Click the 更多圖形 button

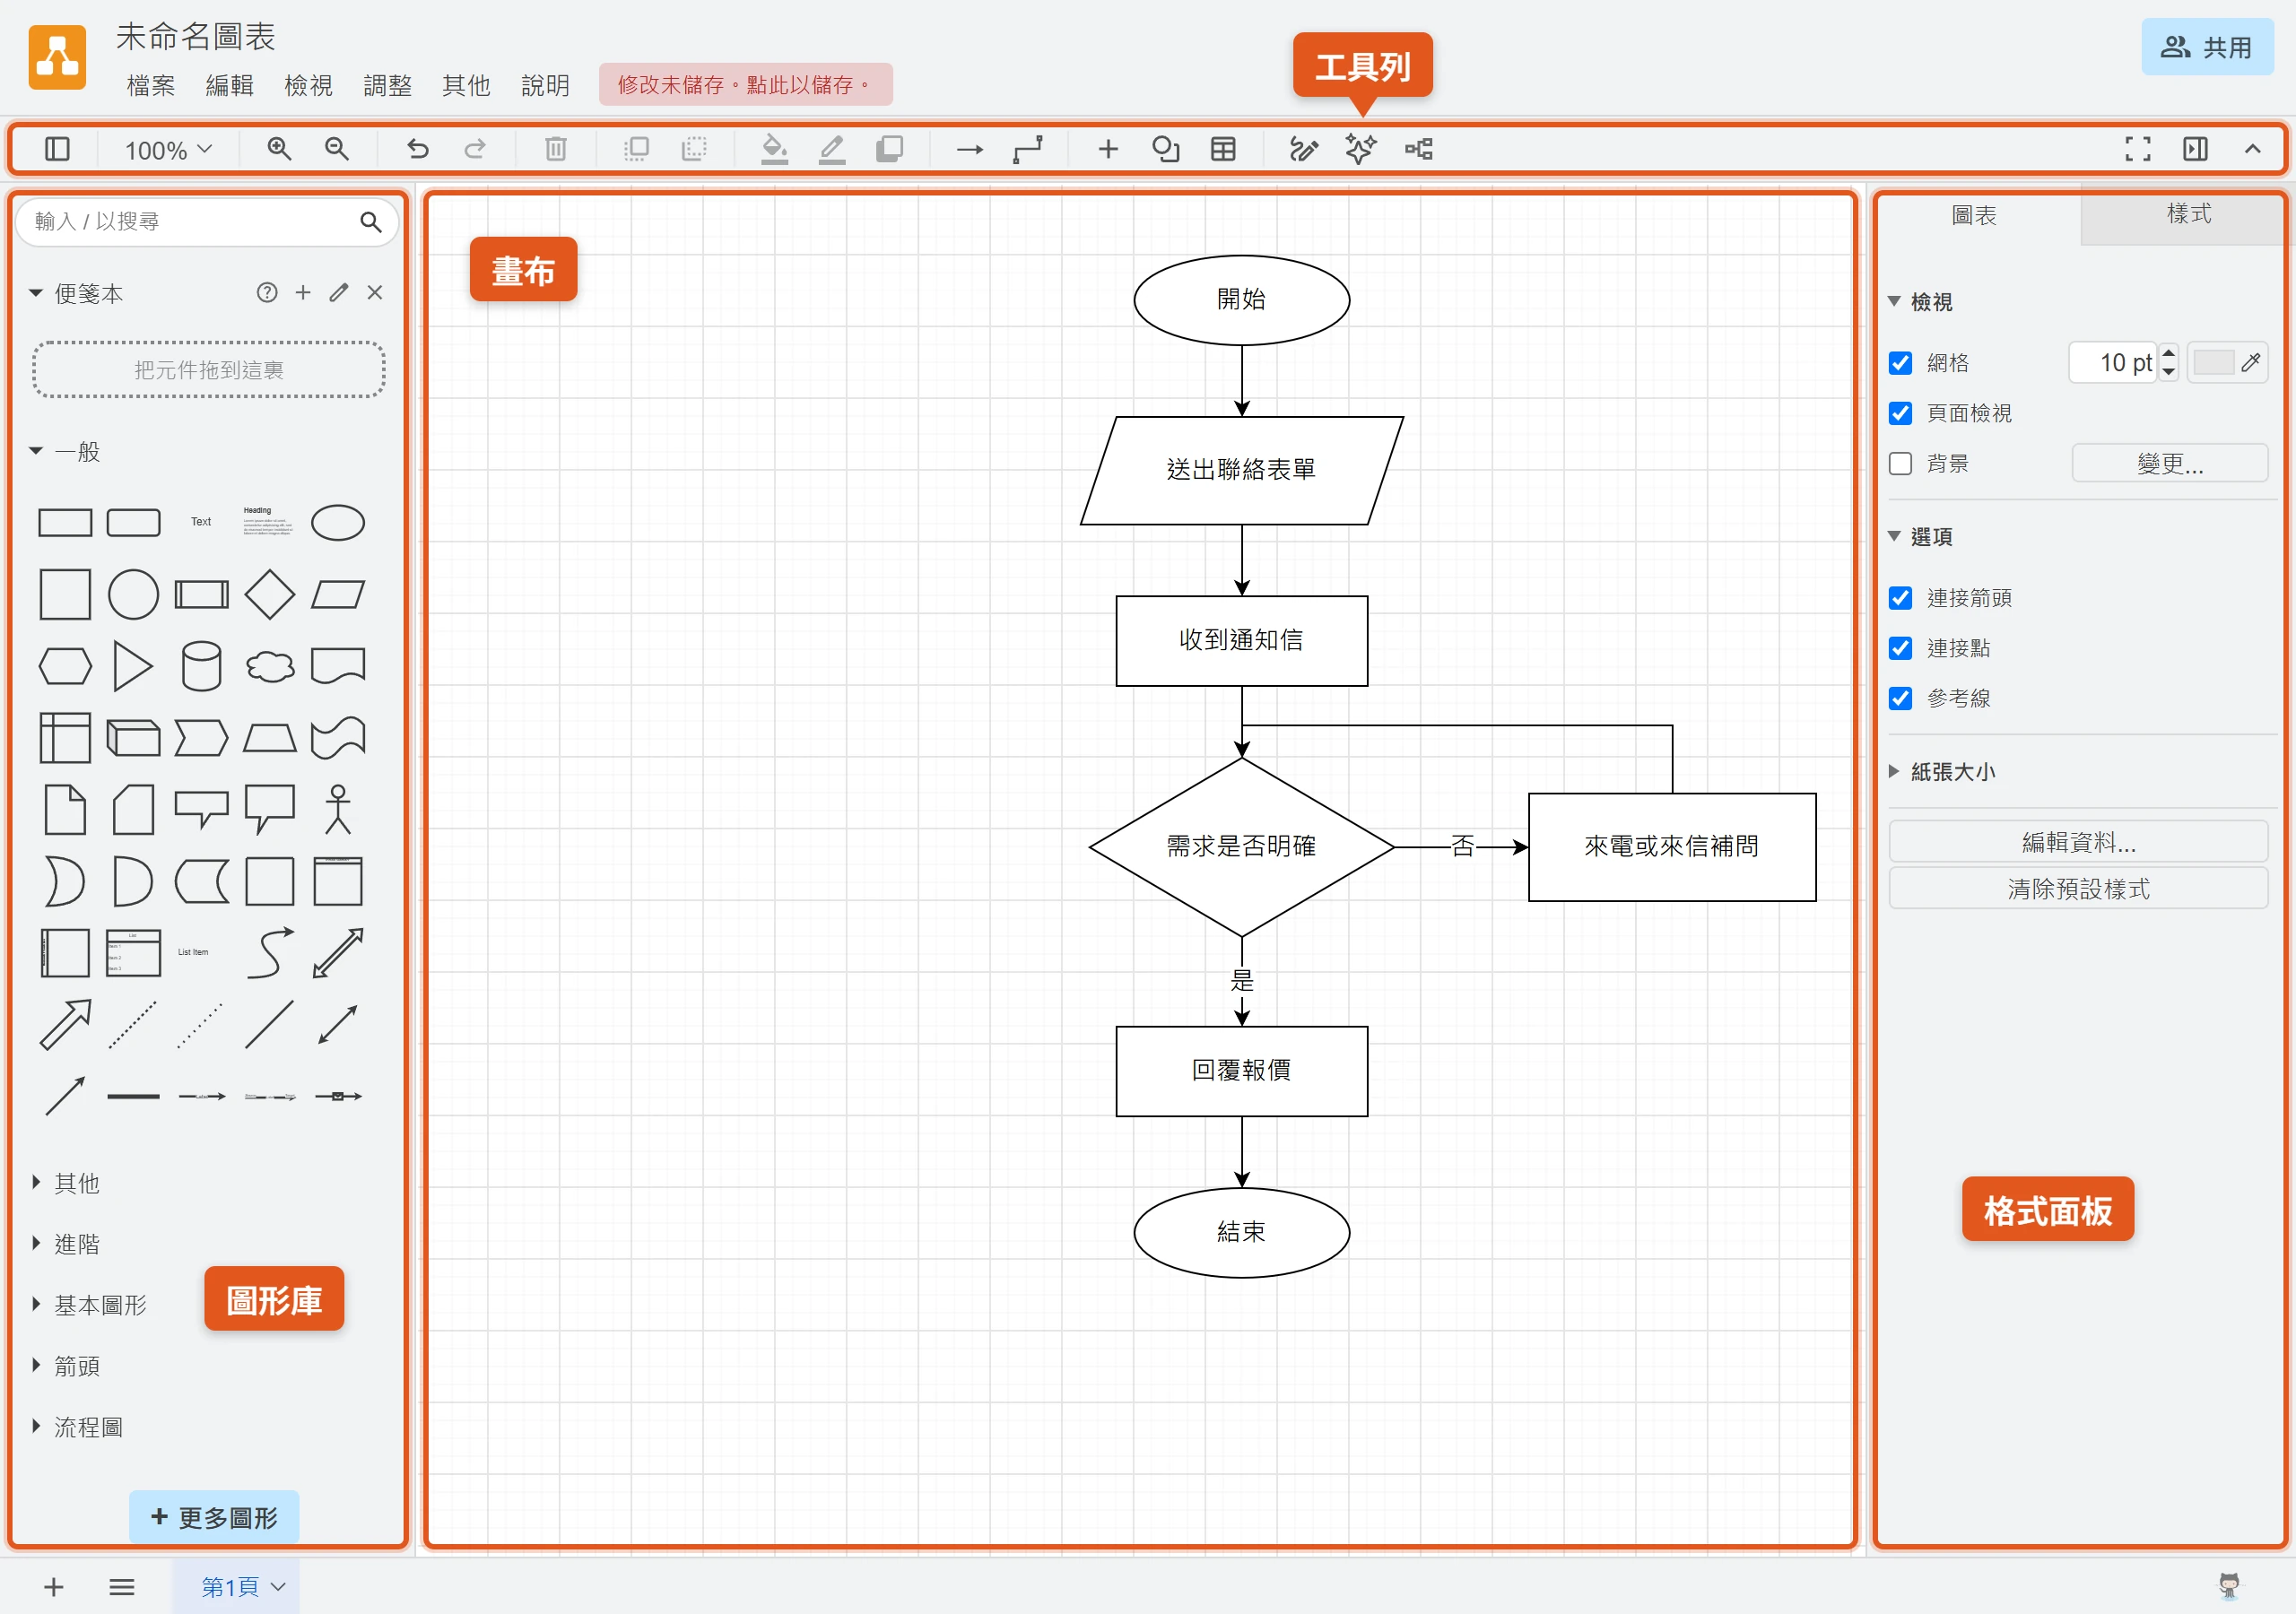click(214, 1518)
